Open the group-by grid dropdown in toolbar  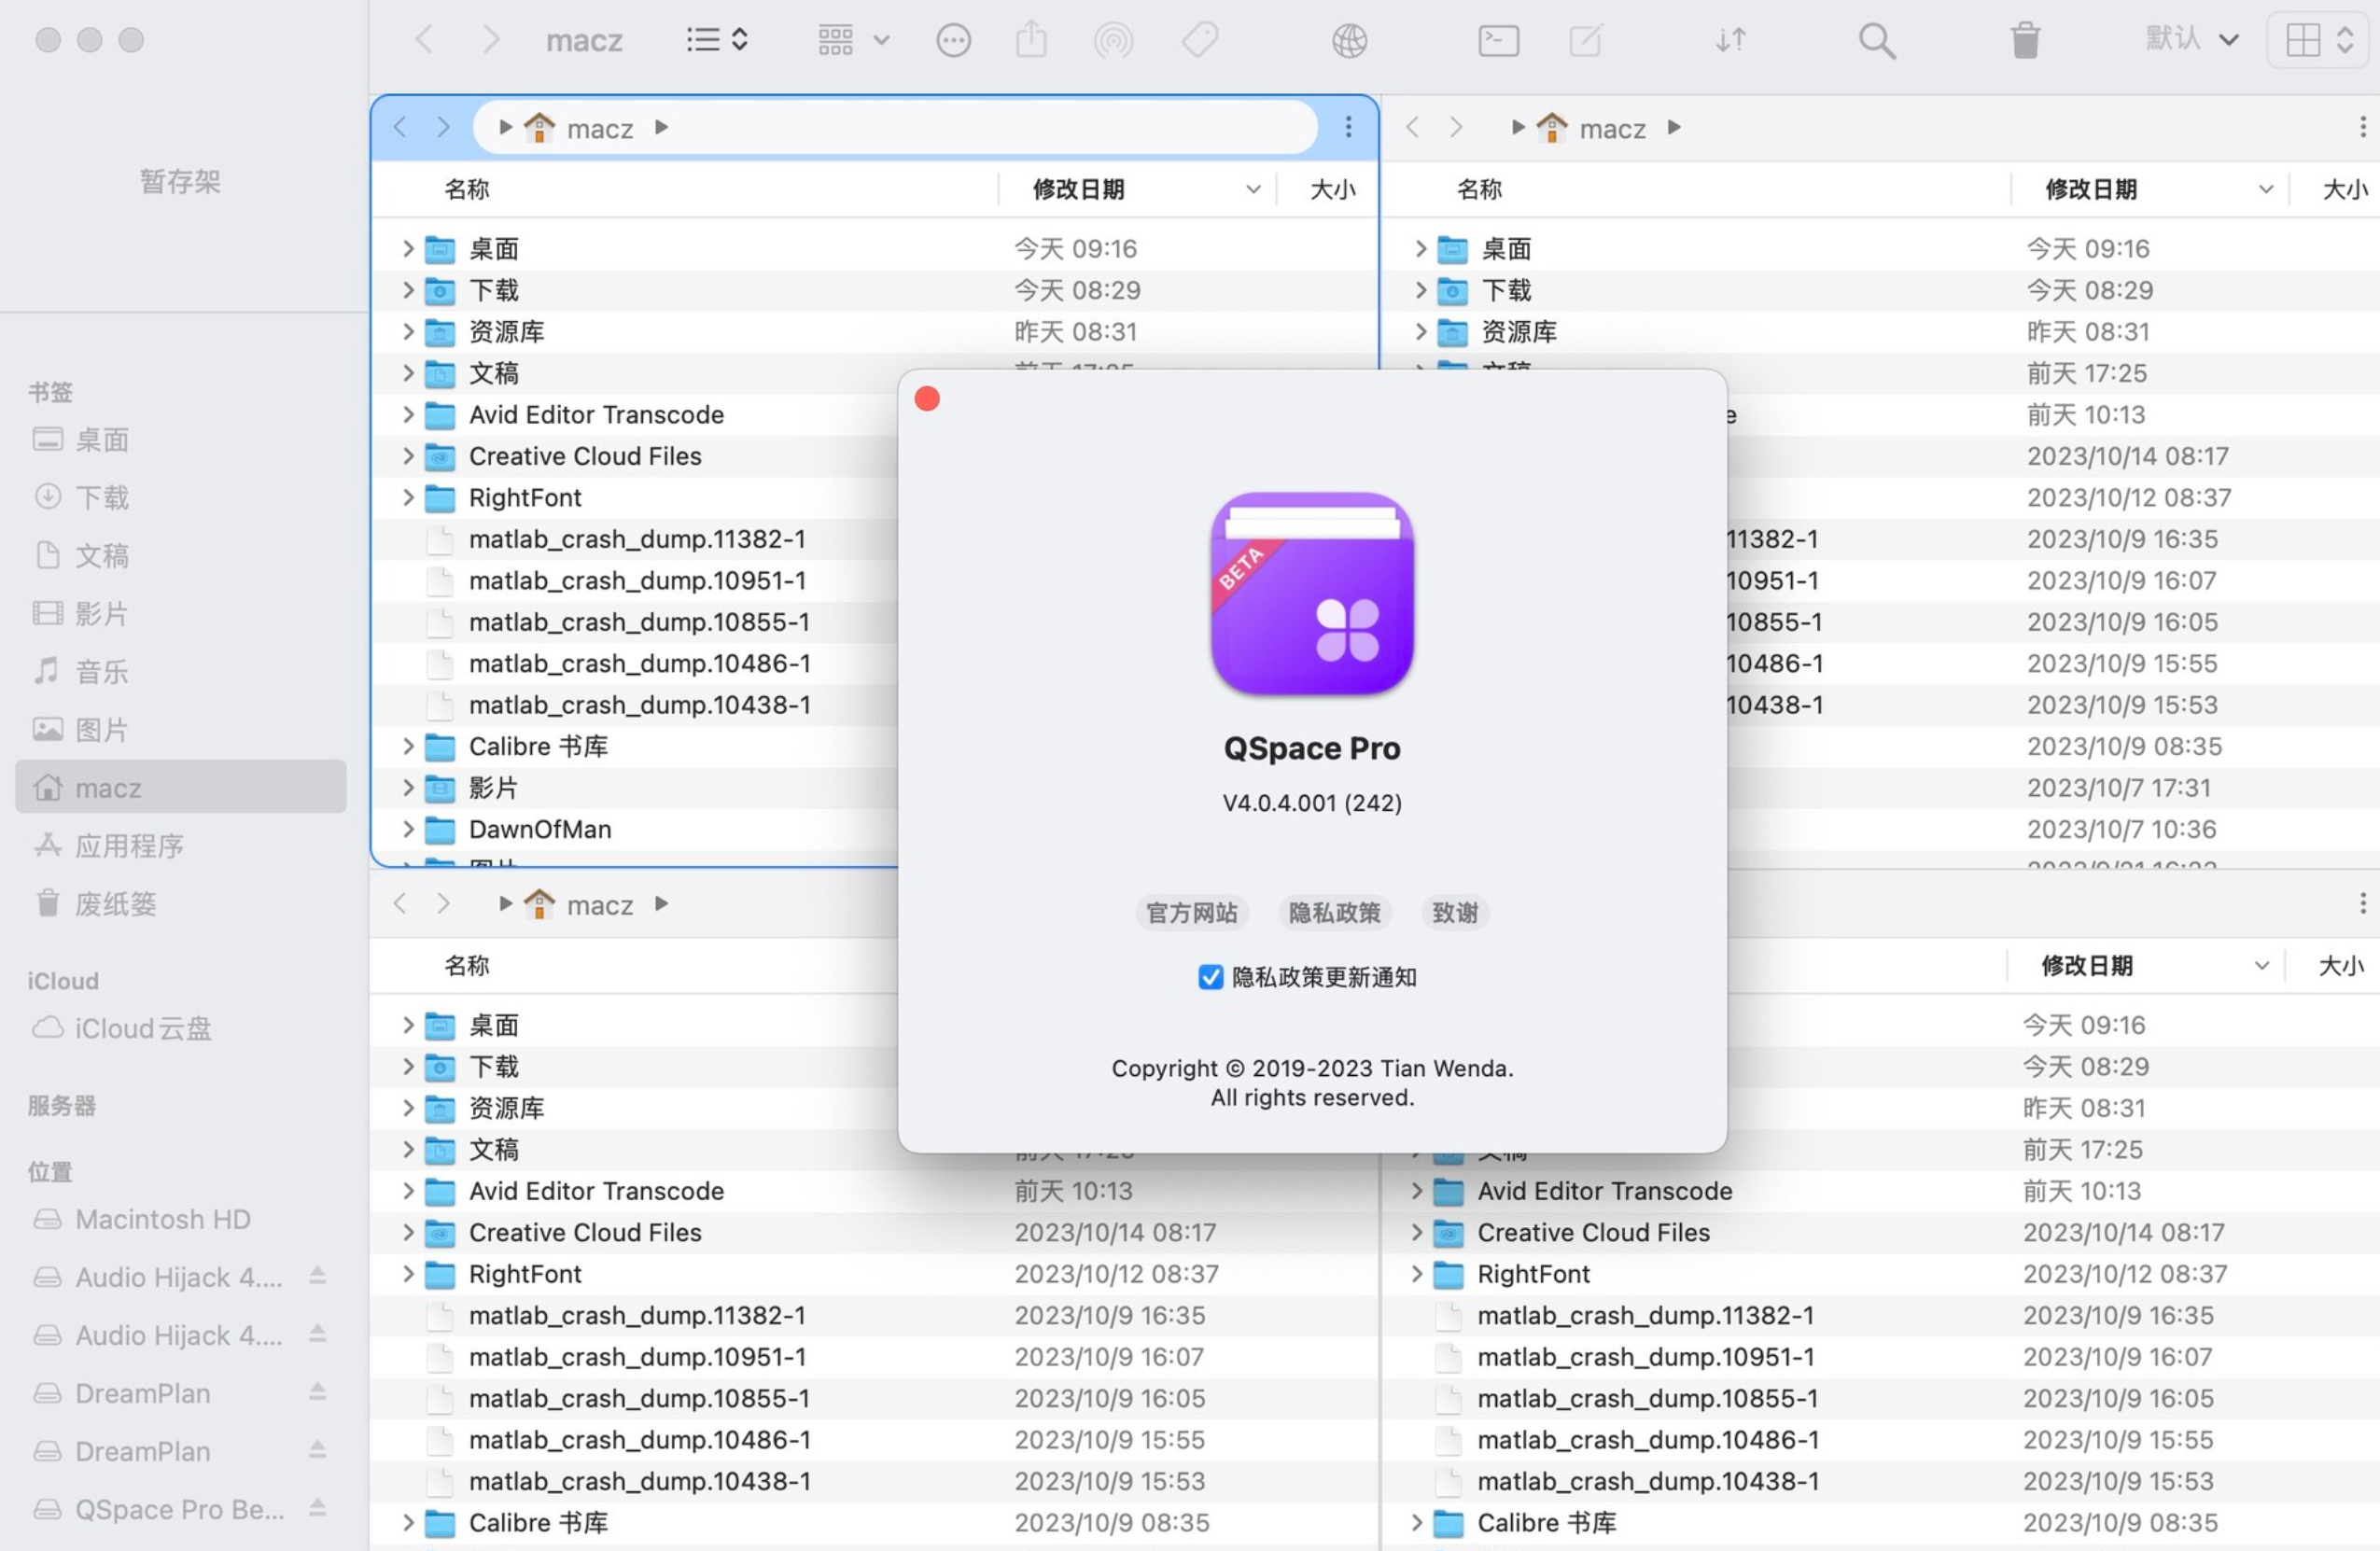click(x=853, y=40)
